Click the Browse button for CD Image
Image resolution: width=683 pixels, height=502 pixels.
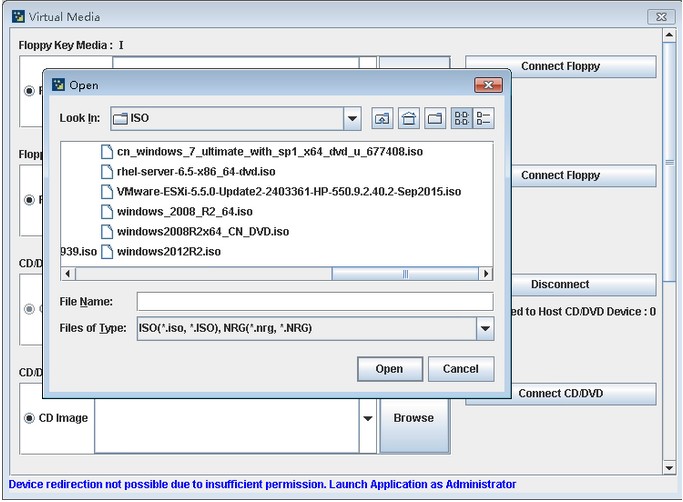pos(414,425)
